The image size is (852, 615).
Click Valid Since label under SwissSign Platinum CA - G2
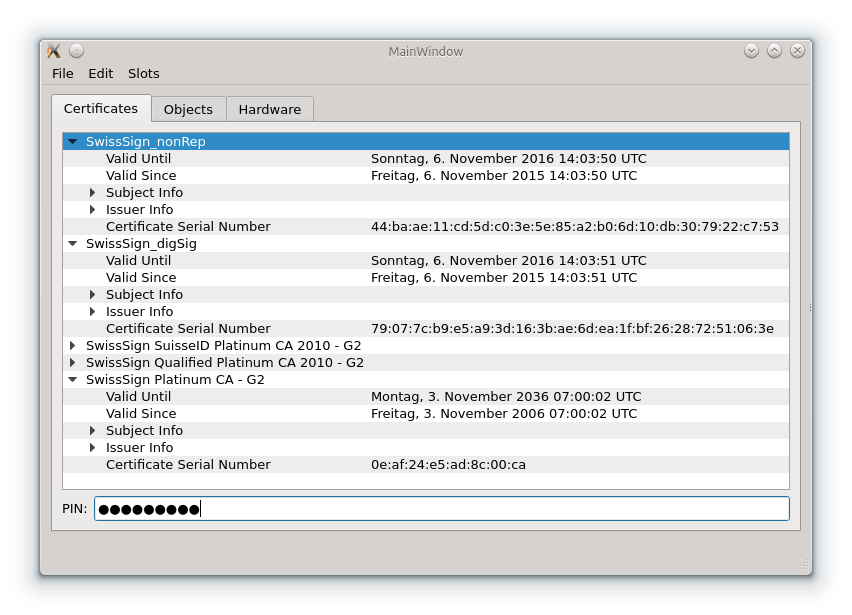pyautogui.click(x=141, y=413)
